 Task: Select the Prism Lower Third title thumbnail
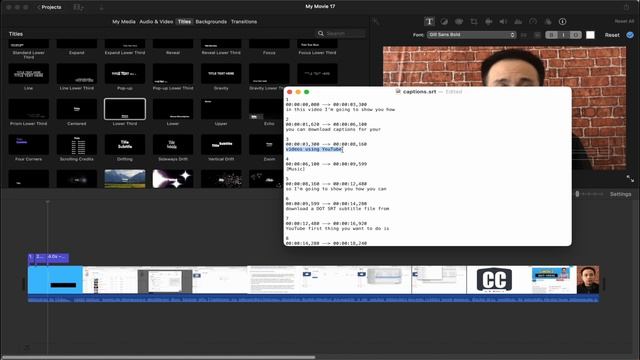[x=29, y=109]
